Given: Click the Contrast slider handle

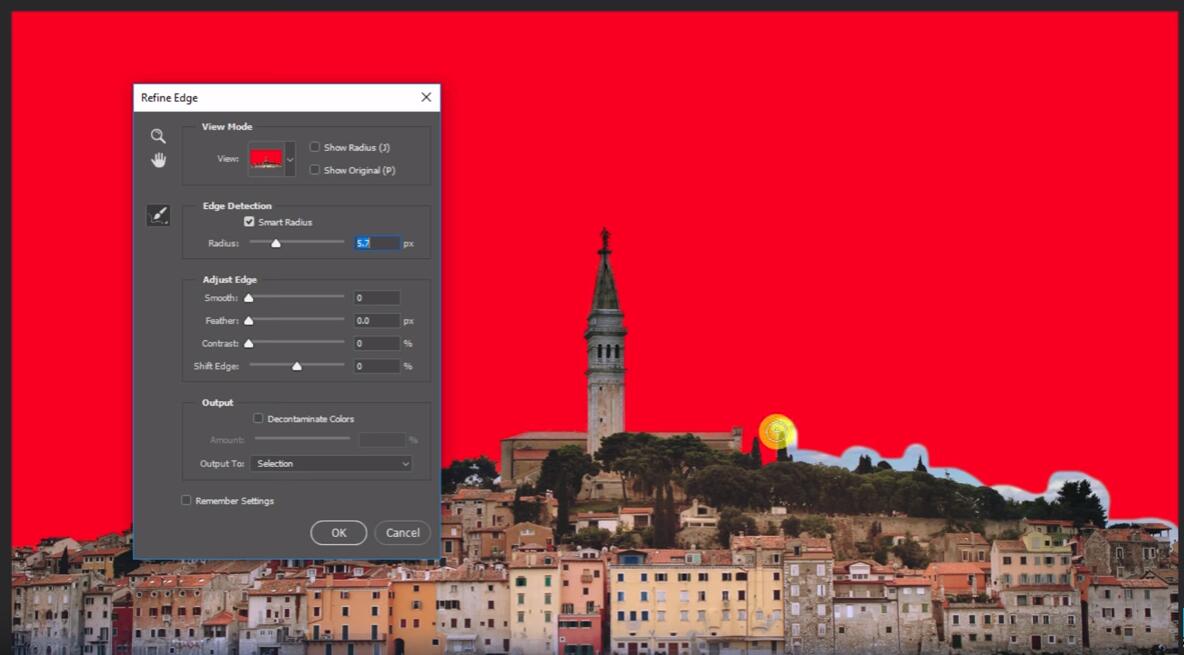Looking at the screenshot, I should (249, 344).
